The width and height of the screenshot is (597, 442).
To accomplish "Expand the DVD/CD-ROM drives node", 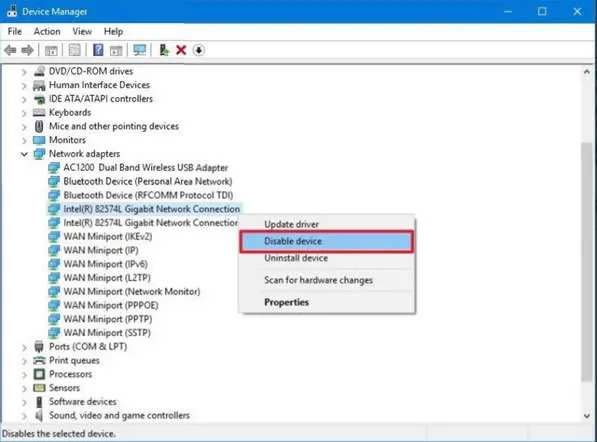I will pos(24,72).
